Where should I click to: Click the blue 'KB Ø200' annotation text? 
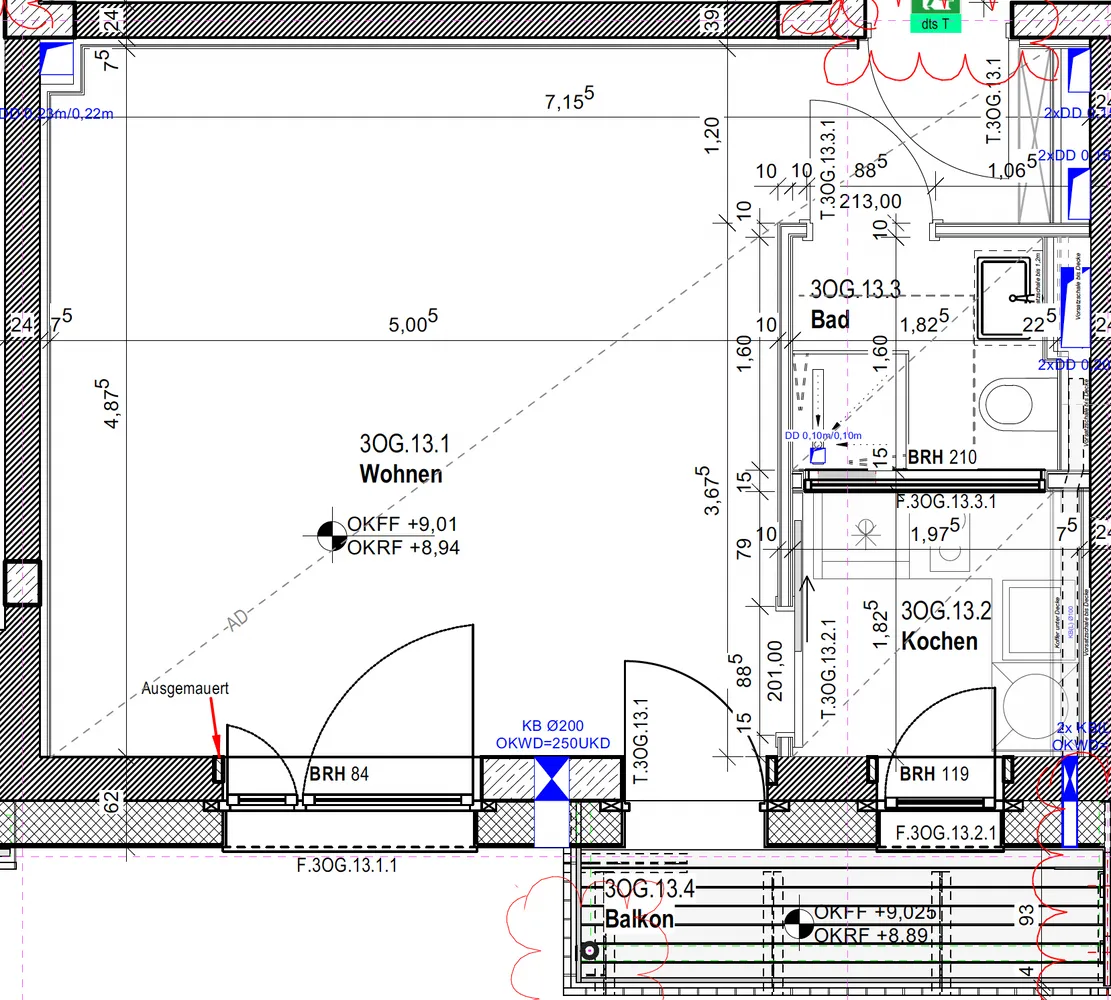pos(553,725)
